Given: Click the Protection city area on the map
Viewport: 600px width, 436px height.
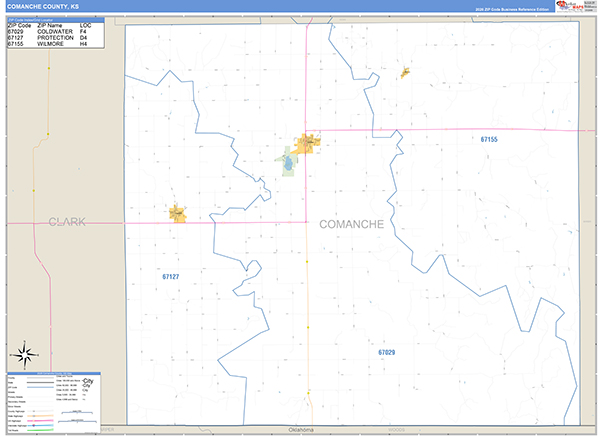Looking at the screenshot, I should click(x=178, y=214).
